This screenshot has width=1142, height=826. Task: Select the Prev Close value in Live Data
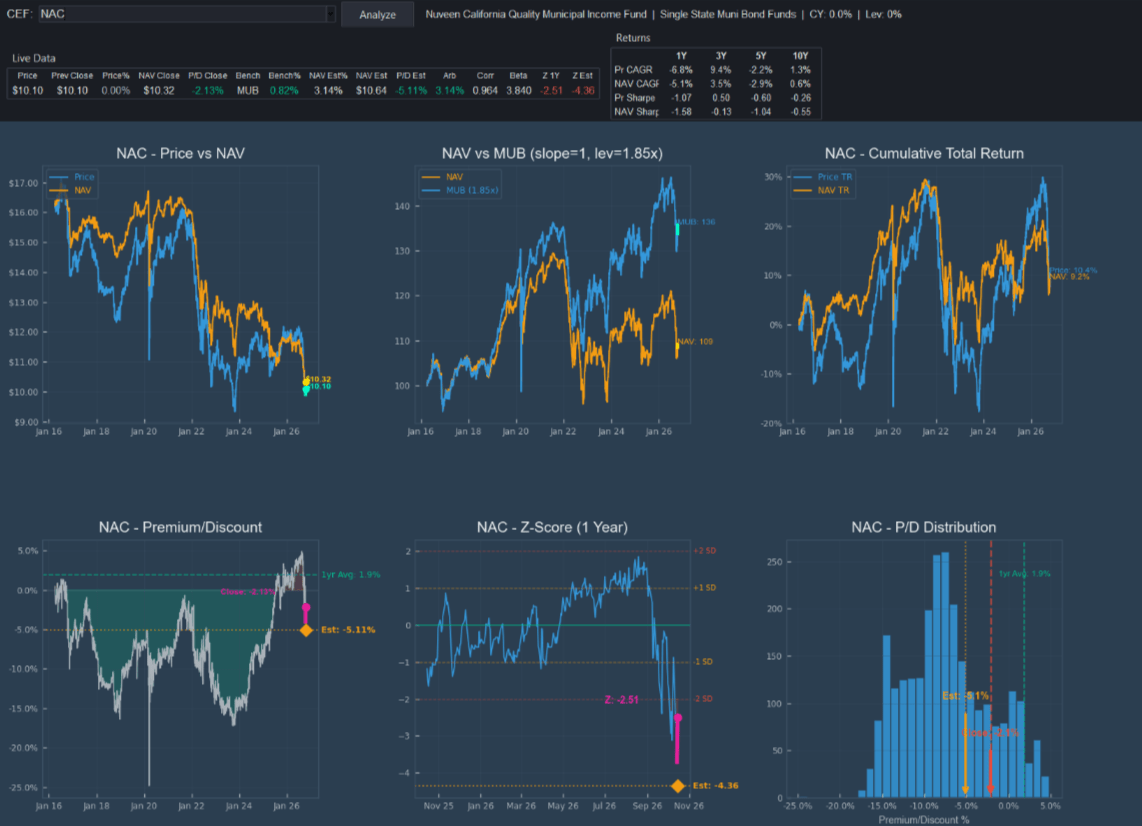click(72, 90)
